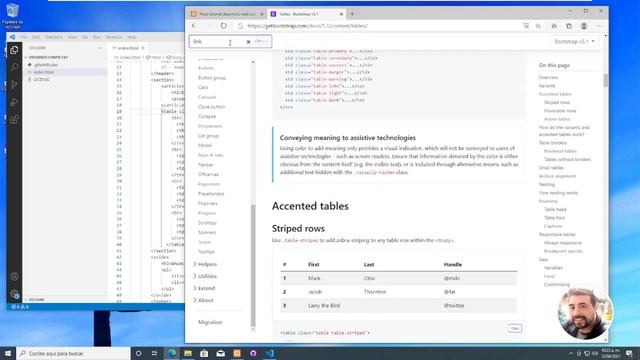Close the index.html editor tab
The height and width of the screenshot is (360, 640).
pyautogui.click(x=143, y=48)
